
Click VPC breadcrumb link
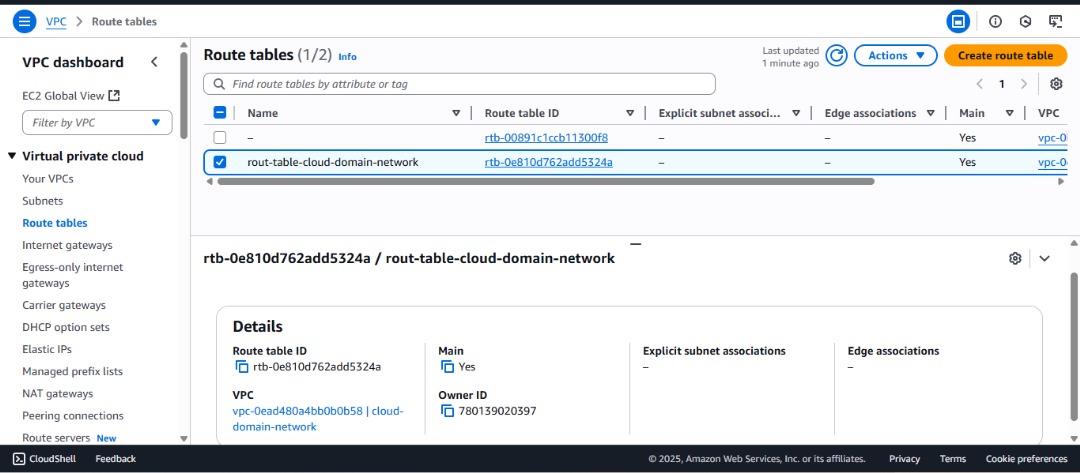pos(56,21)
